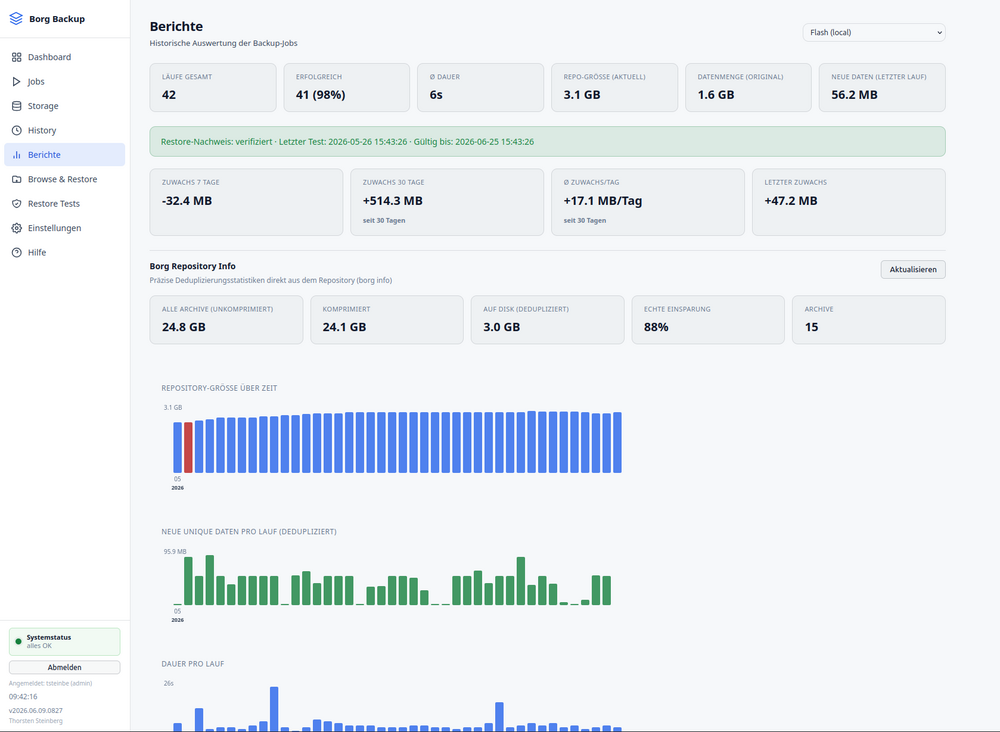Go to the Restore Tests menu entry

(x=64, y=203)
